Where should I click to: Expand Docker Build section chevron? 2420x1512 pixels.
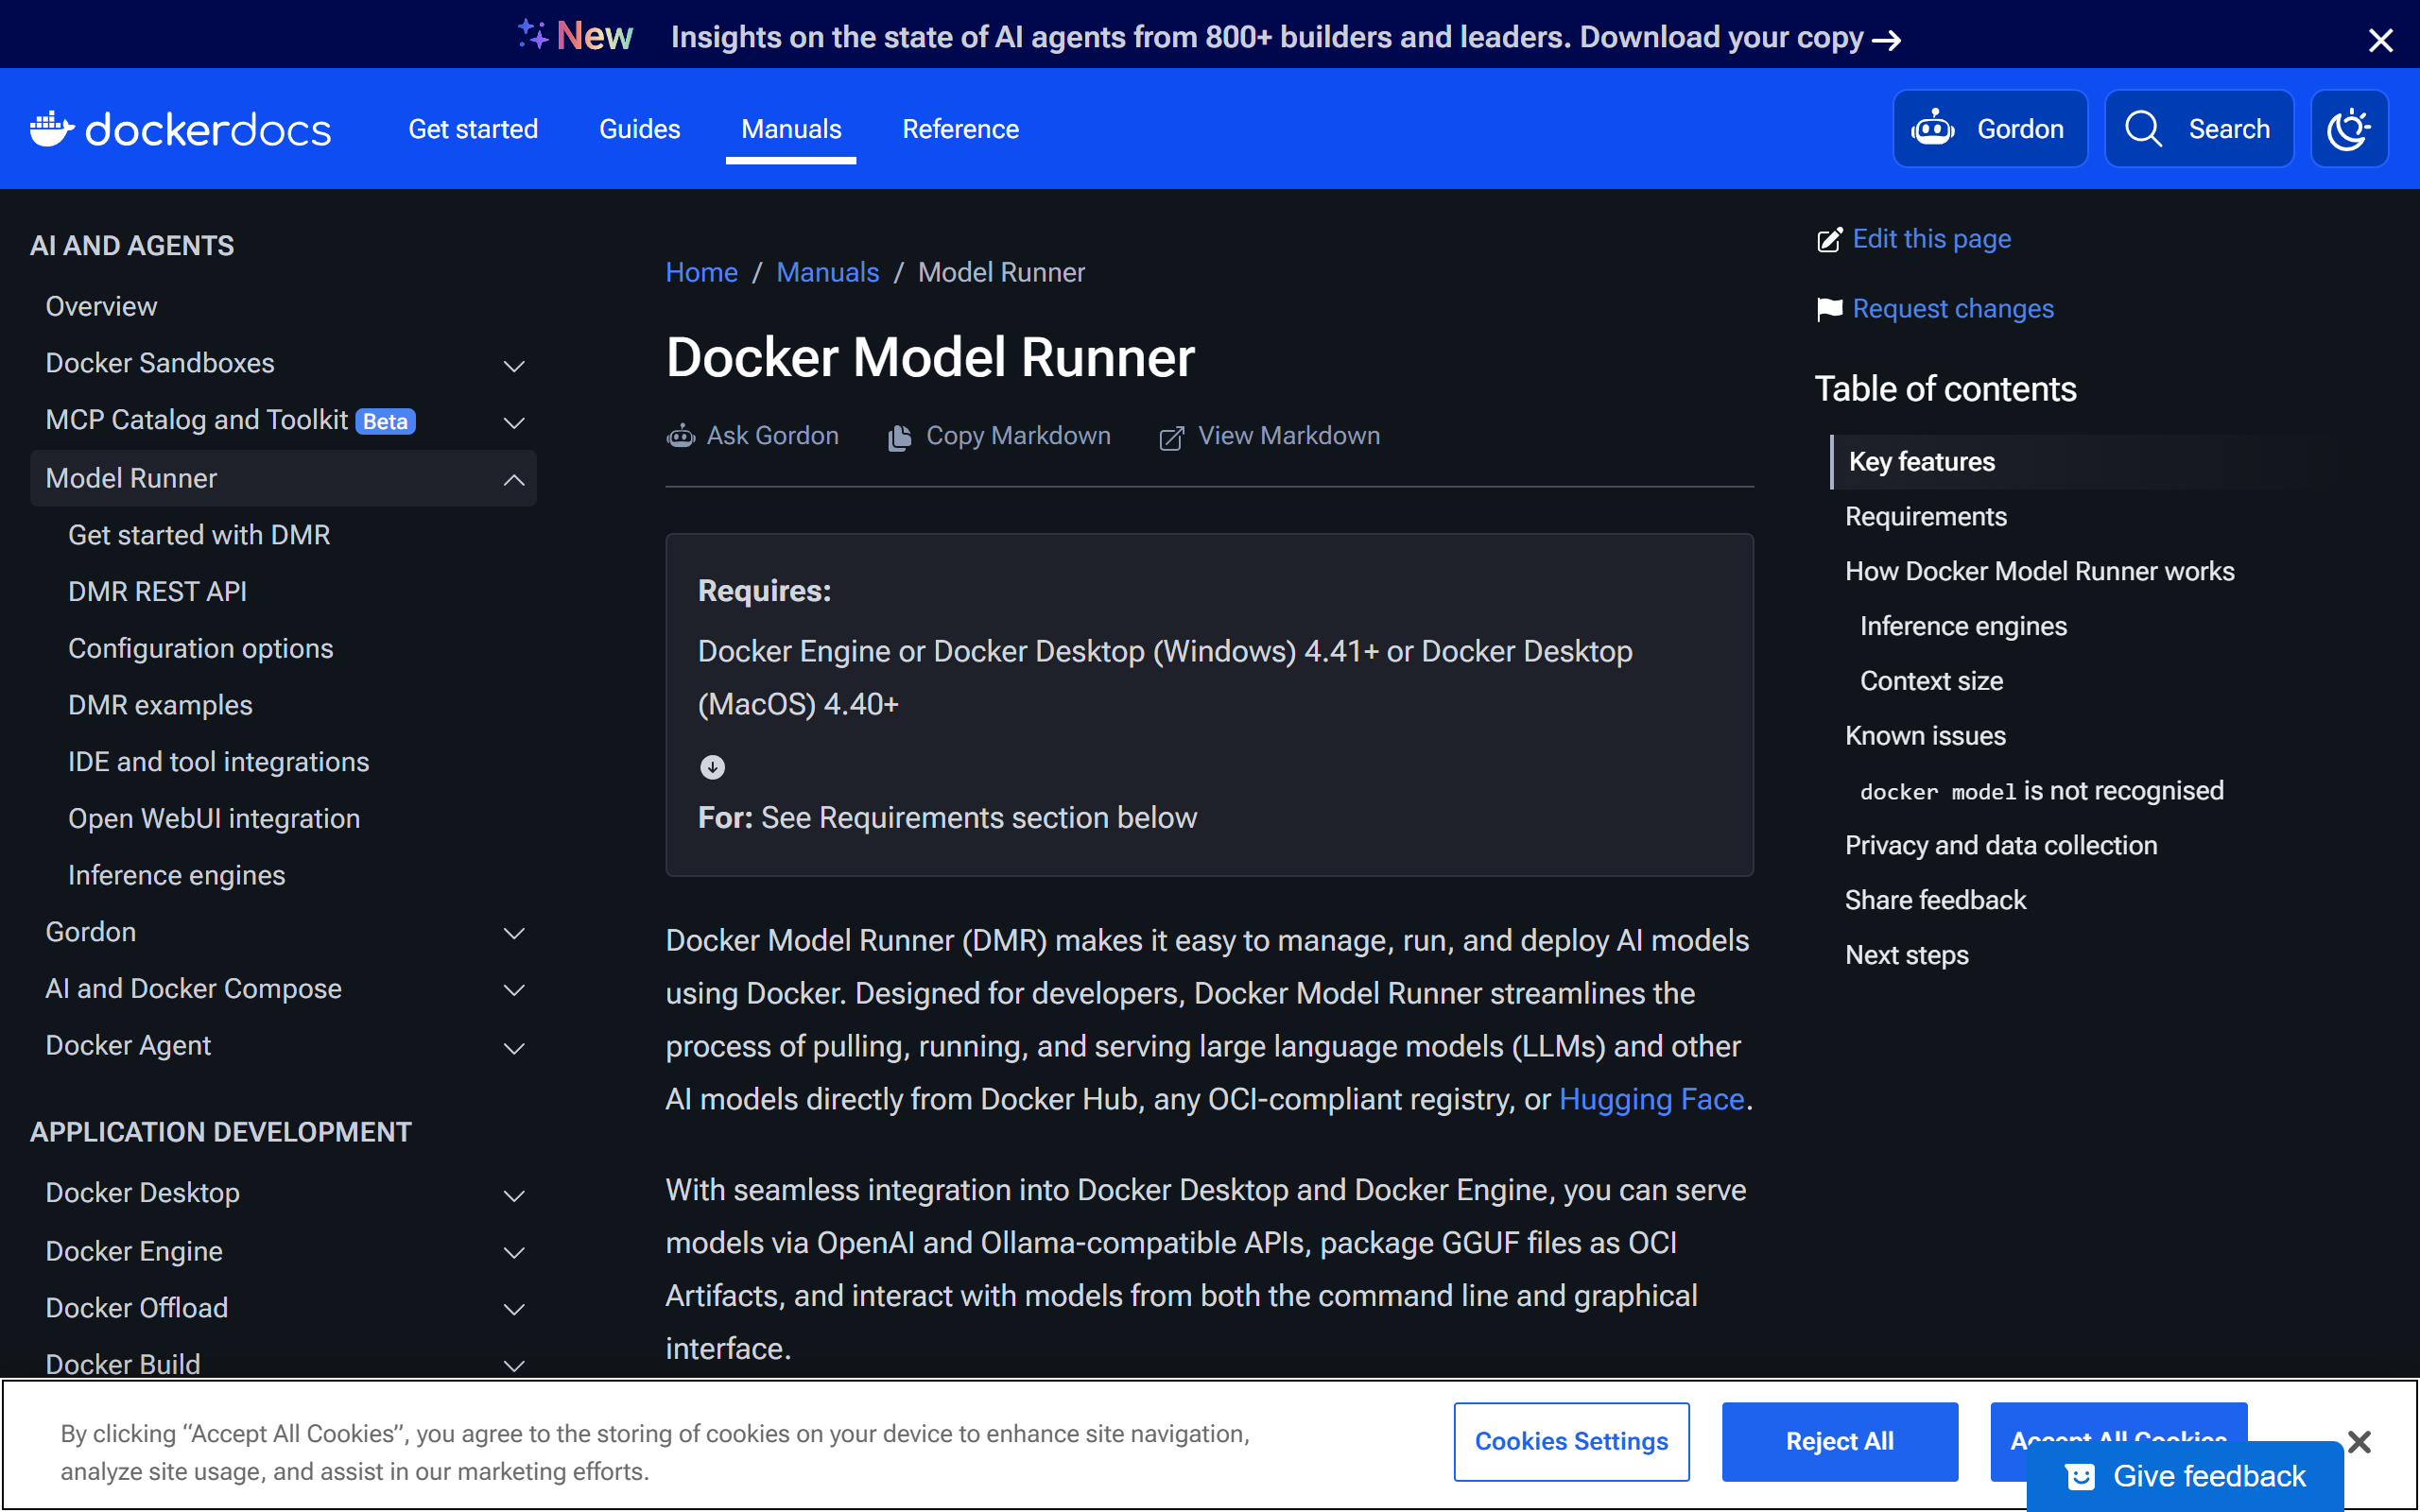(514, 1365)
